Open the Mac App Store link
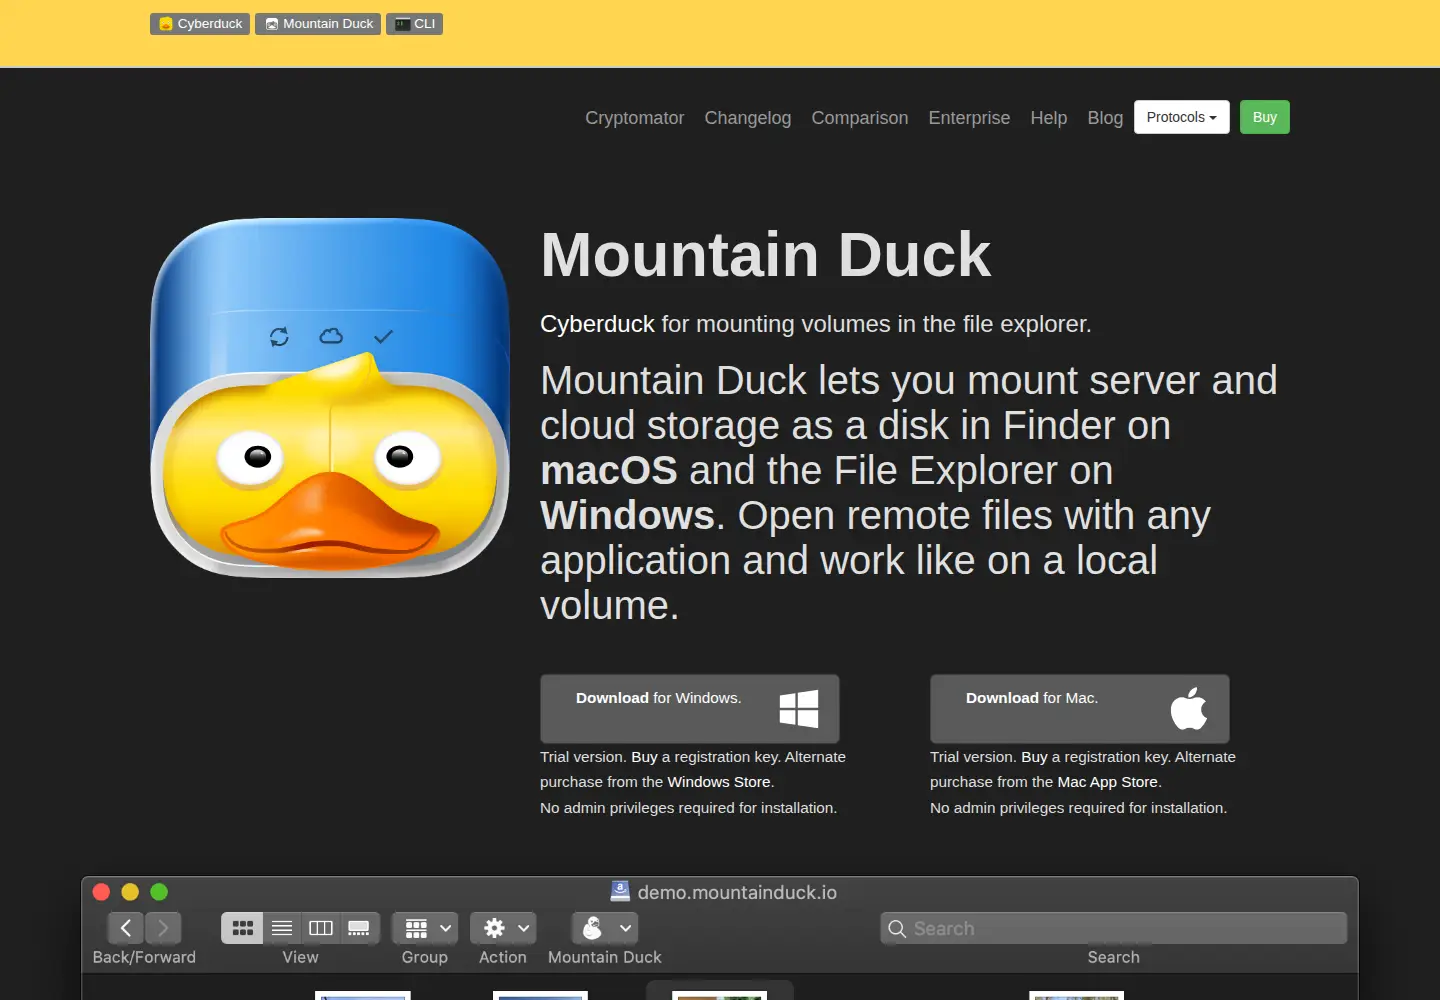 coord(1108,782)
